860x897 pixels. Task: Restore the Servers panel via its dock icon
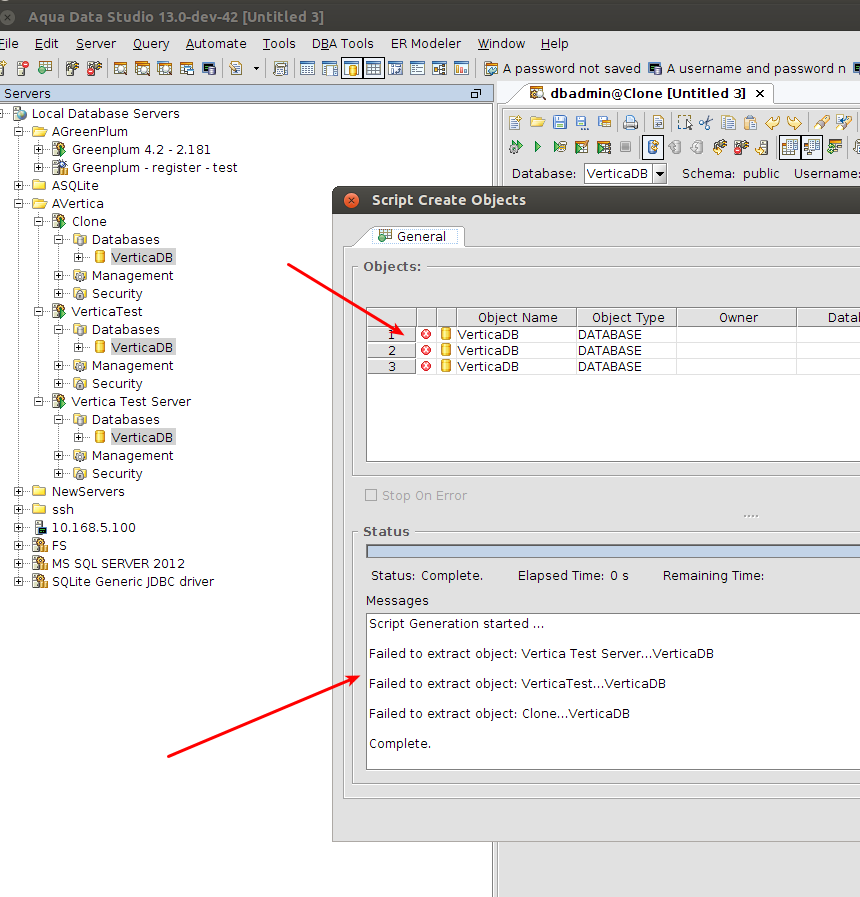pyautogui.click(x=475, y=93)
